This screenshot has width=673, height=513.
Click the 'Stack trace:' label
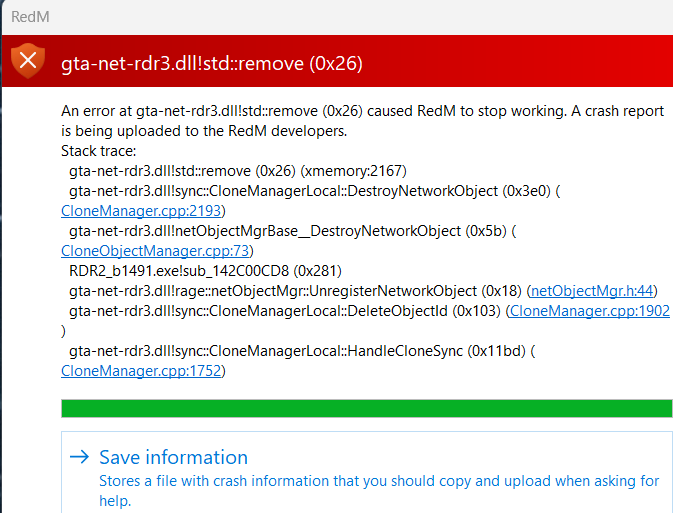pyautogui.click(x=98, y=151)
